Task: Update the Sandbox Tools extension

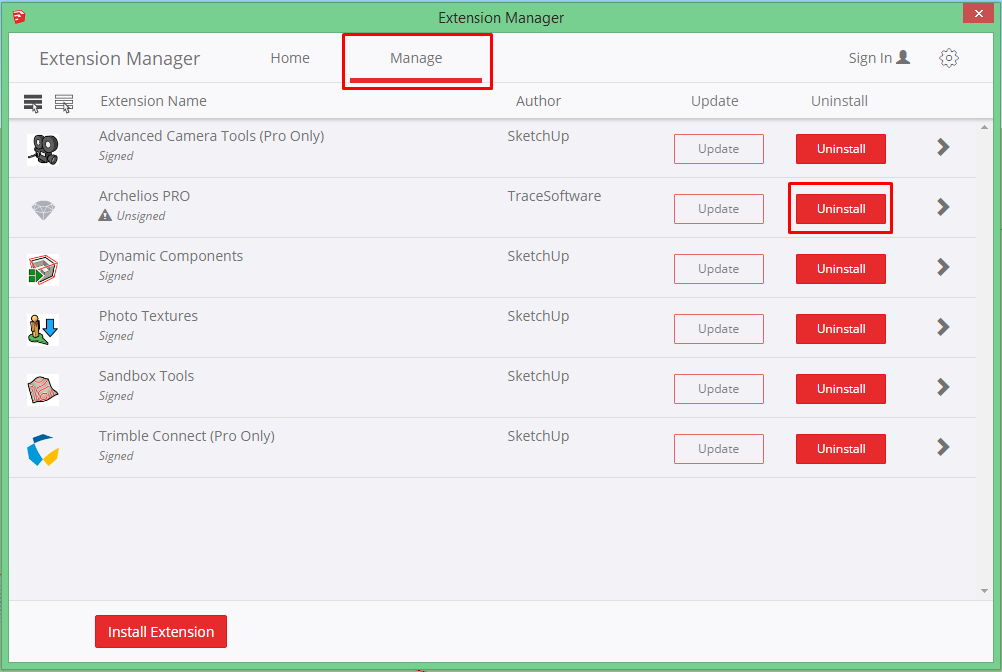Action: (718, 389)
